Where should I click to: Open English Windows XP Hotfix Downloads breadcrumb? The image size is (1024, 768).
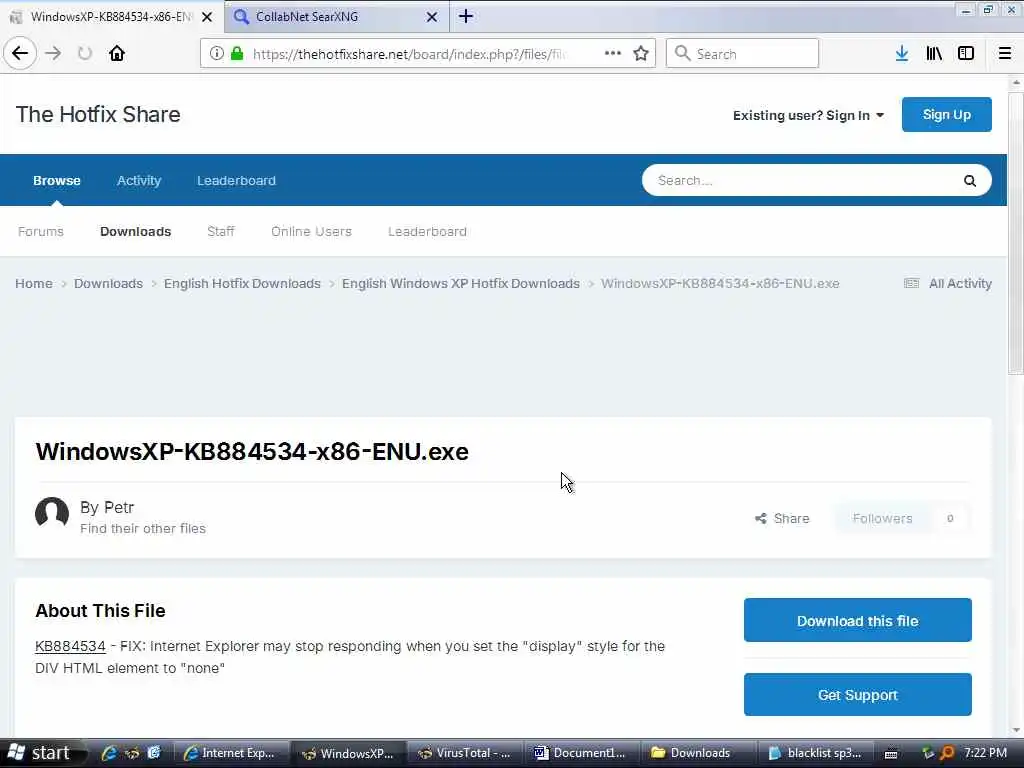click(x=461, y=283)
